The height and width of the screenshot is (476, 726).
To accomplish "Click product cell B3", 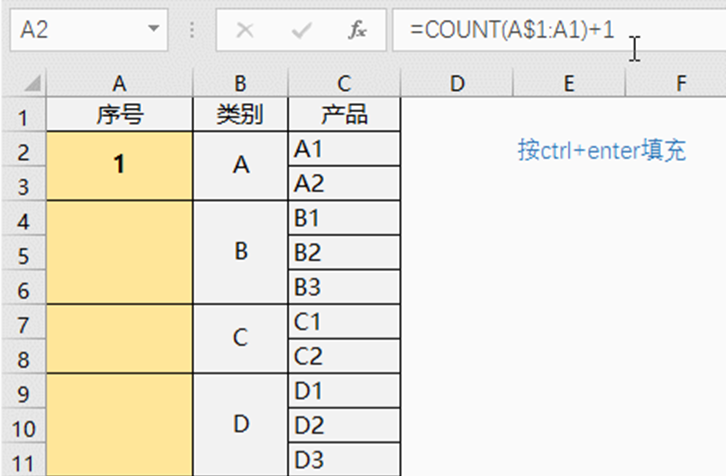I will click(344, 288).
